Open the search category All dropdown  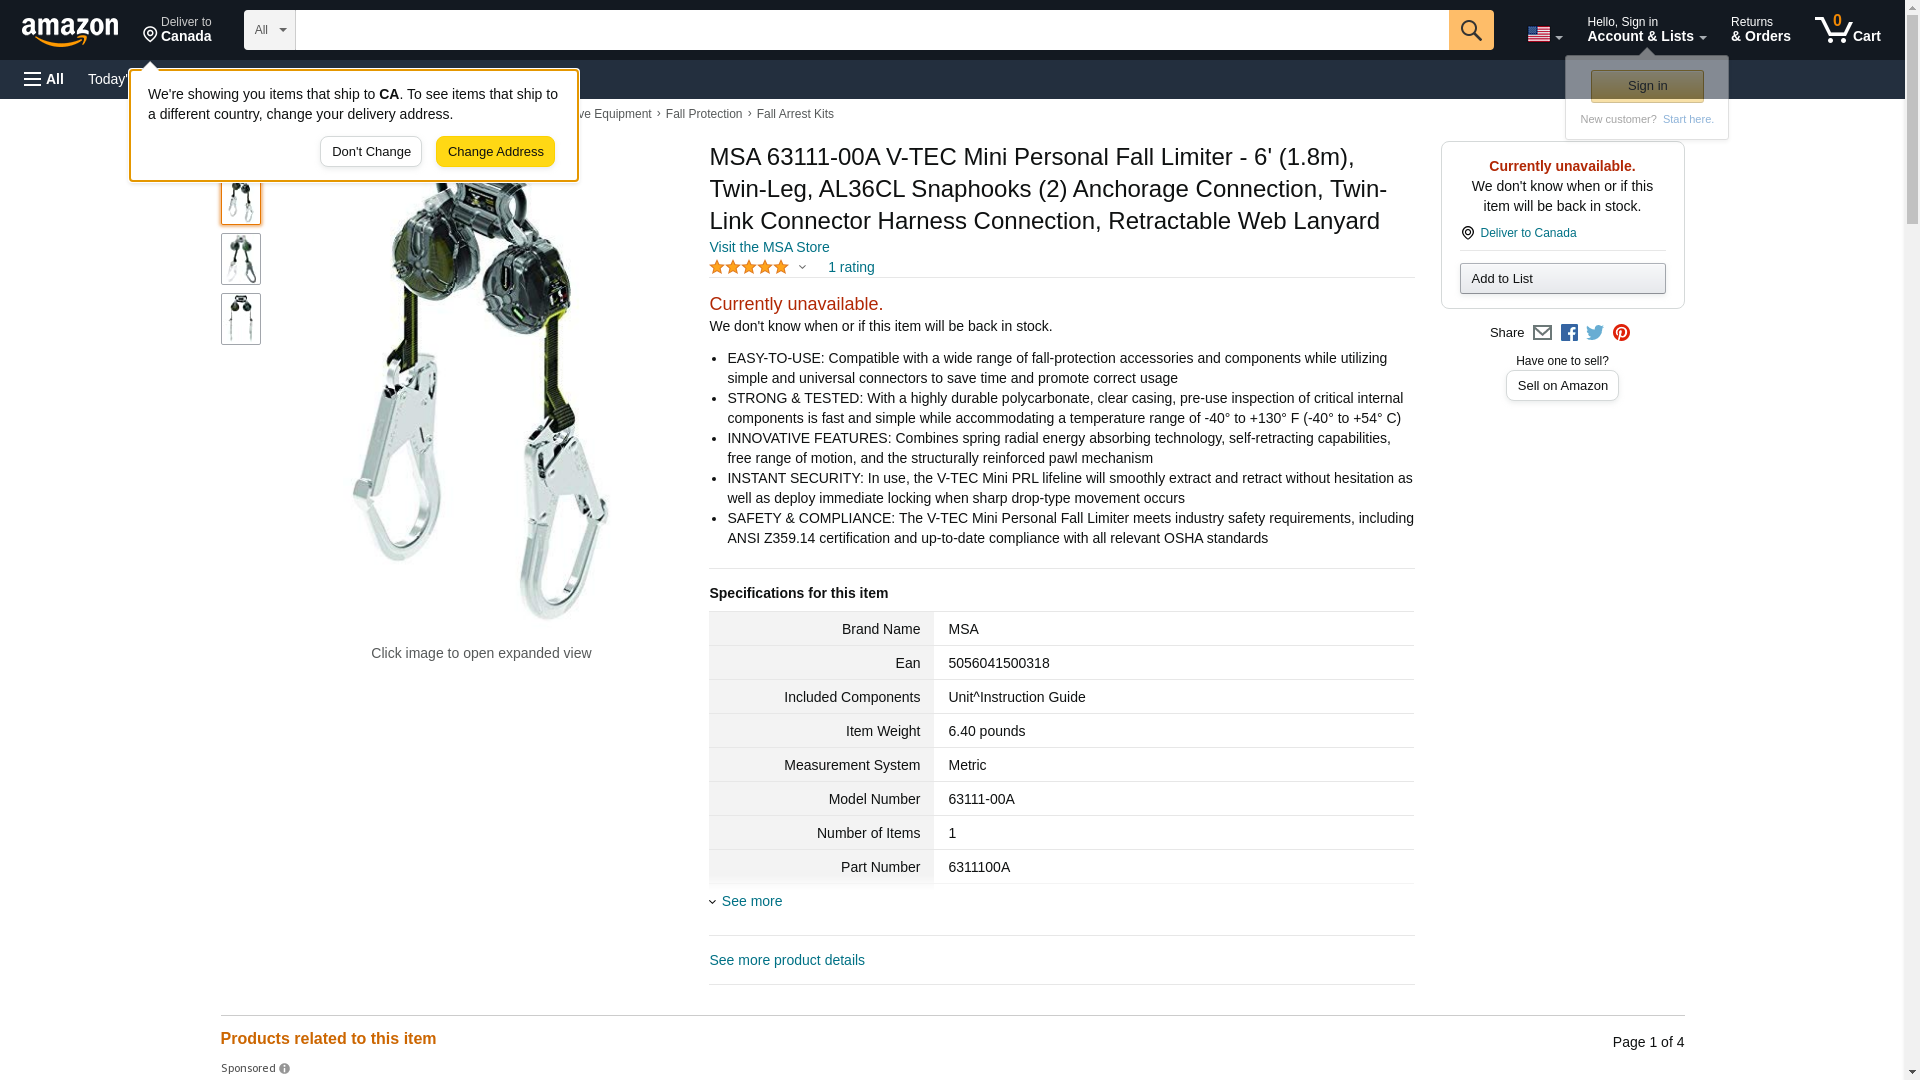270,30
